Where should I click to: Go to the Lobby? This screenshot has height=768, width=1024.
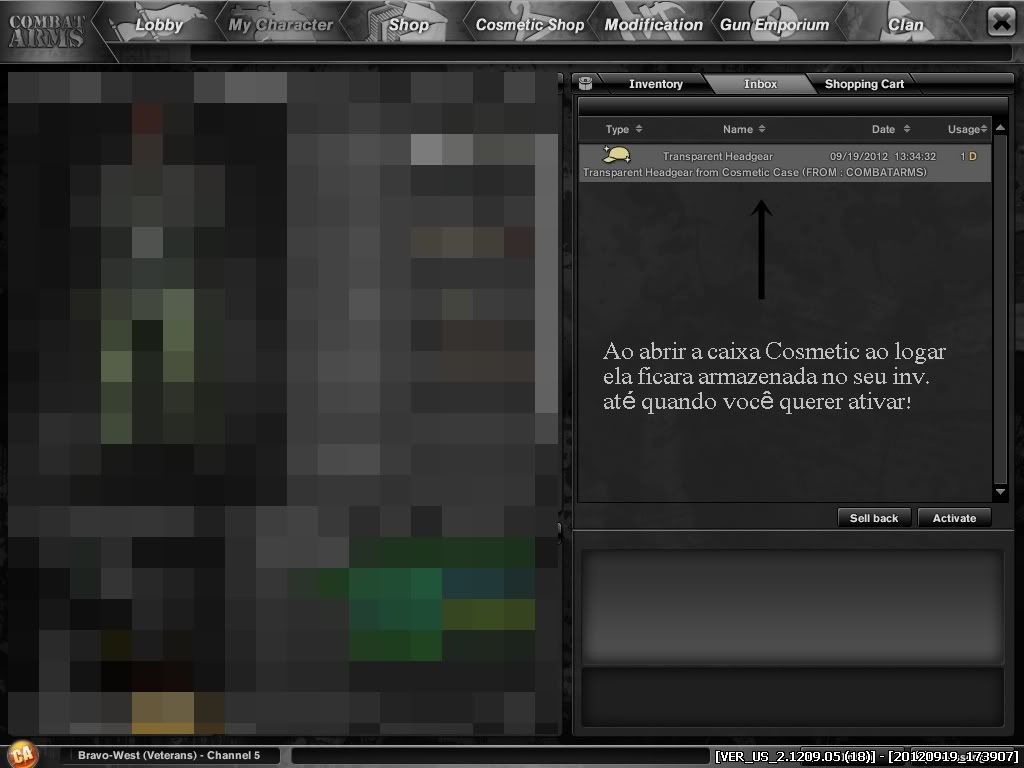pos(159,25)
